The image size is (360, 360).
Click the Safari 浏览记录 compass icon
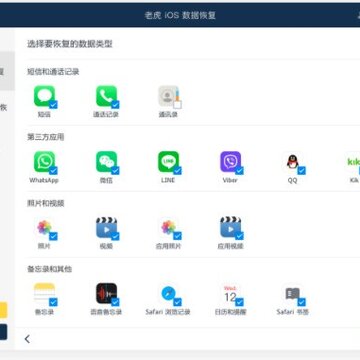pyautogui.click(x=168, y=293)
